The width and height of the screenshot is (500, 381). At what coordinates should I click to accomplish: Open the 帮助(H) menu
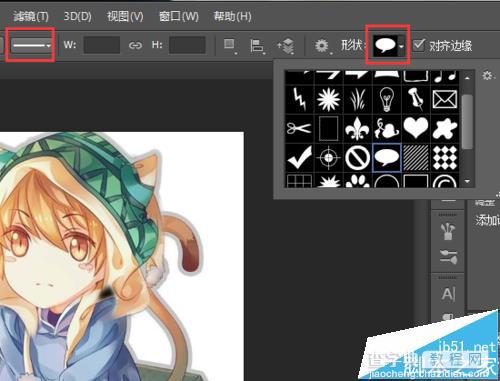tap(232, 16)
